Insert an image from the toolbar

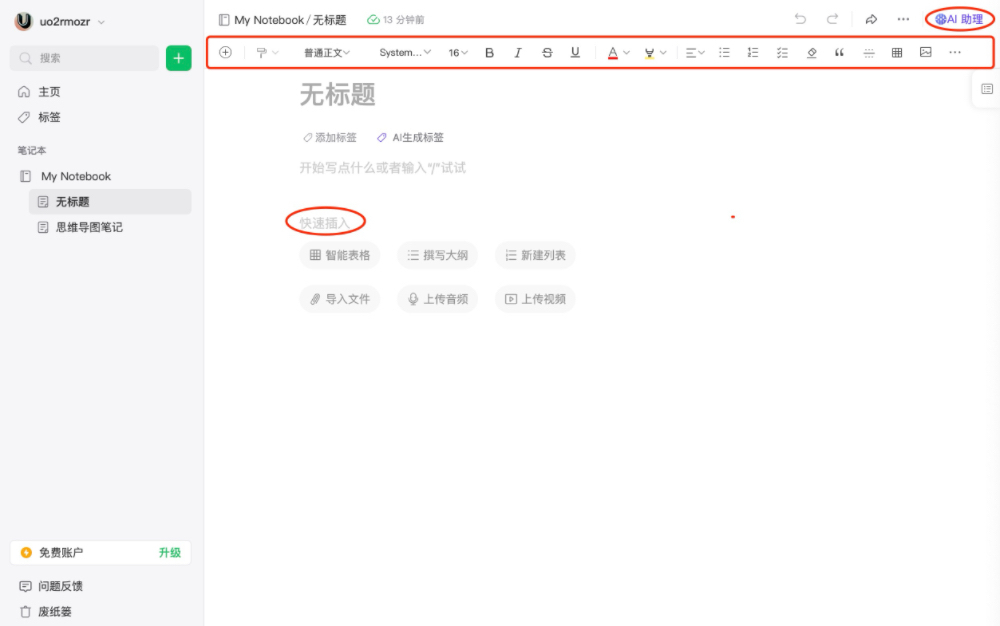click(x=925, y=52)
